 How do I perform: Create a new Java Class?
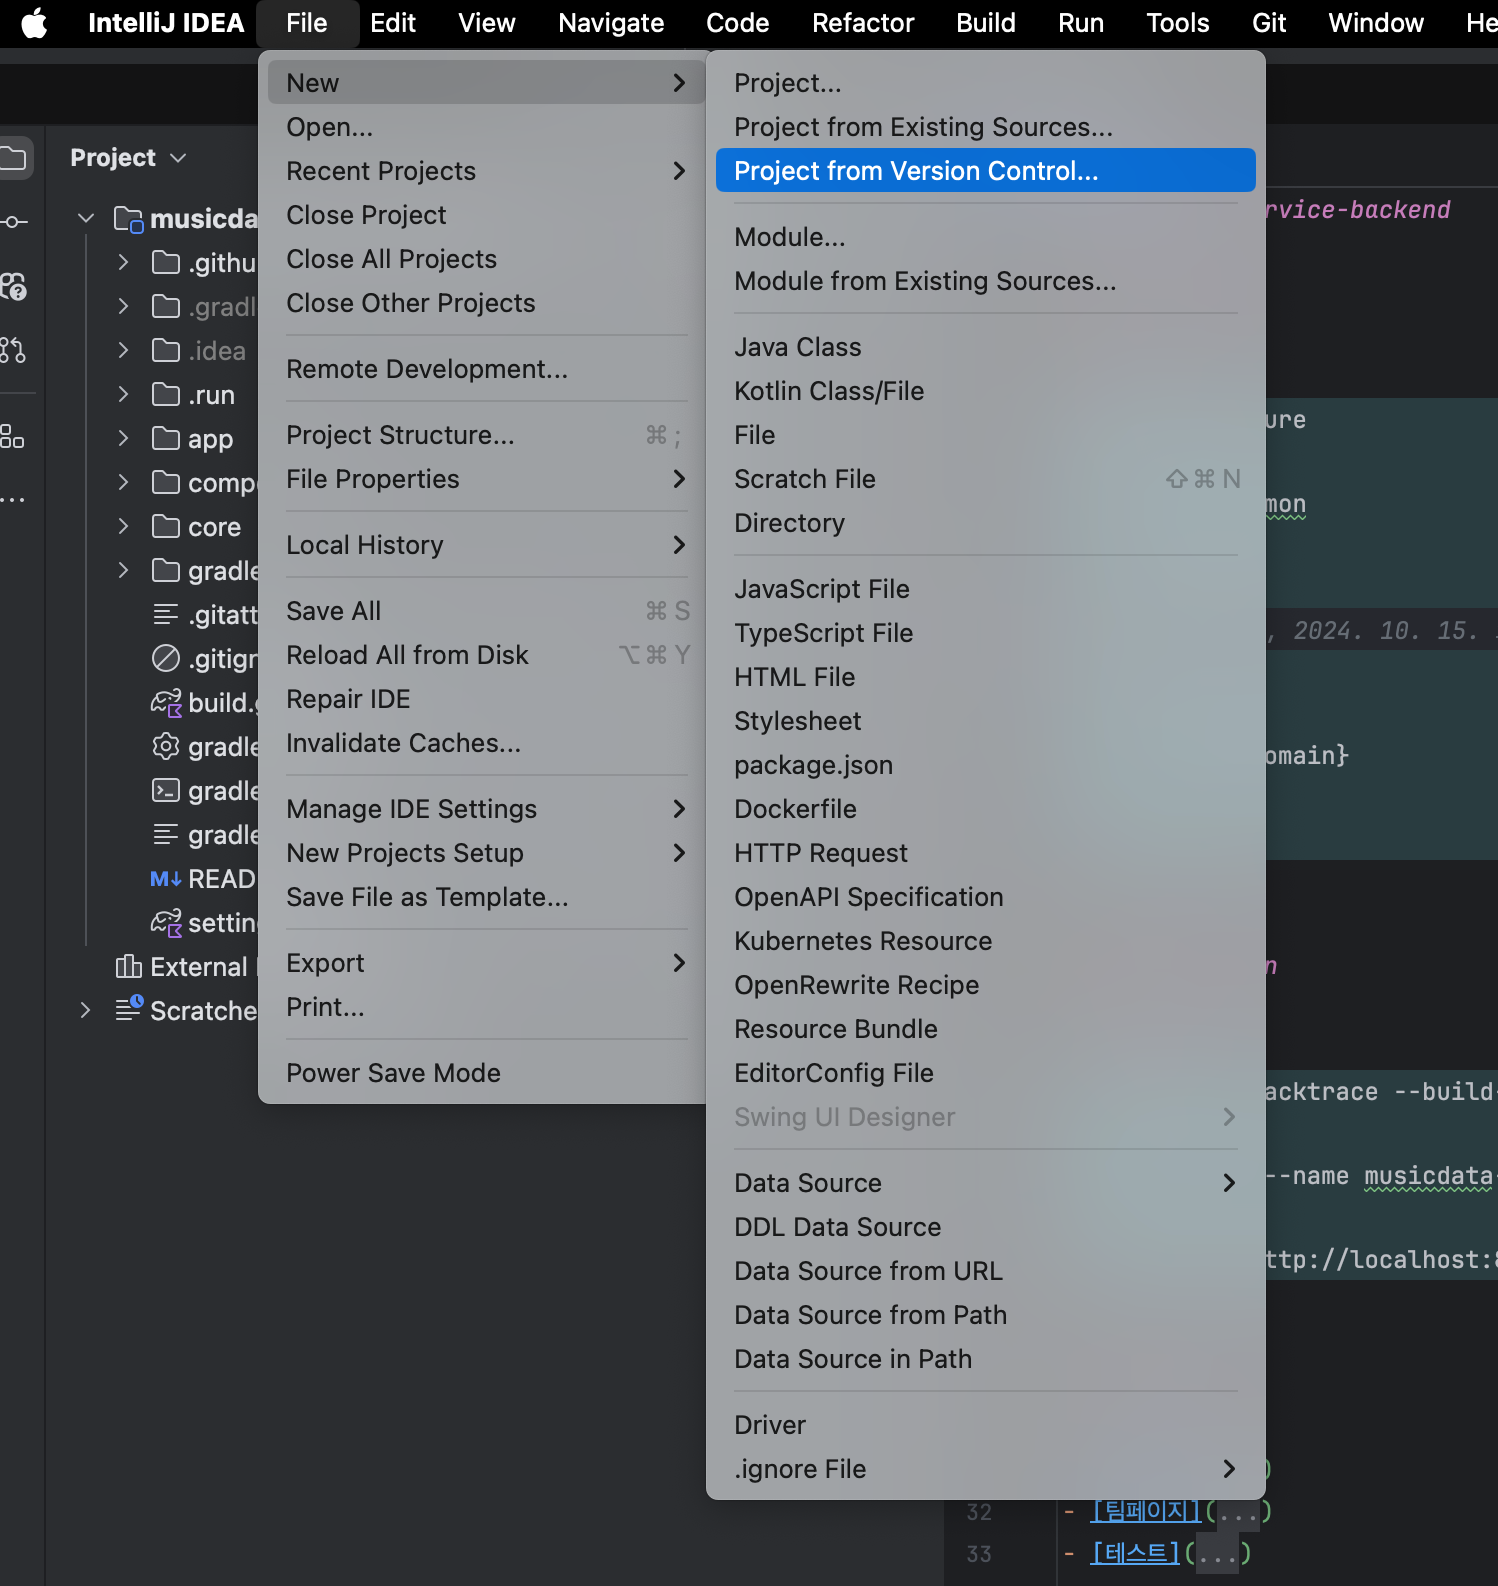[986, 347]
